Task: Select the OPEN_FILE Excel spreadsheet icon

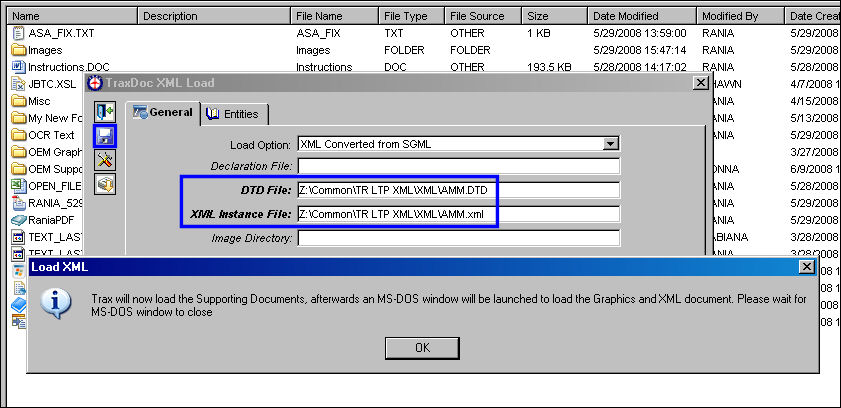Action: point(19,186)
